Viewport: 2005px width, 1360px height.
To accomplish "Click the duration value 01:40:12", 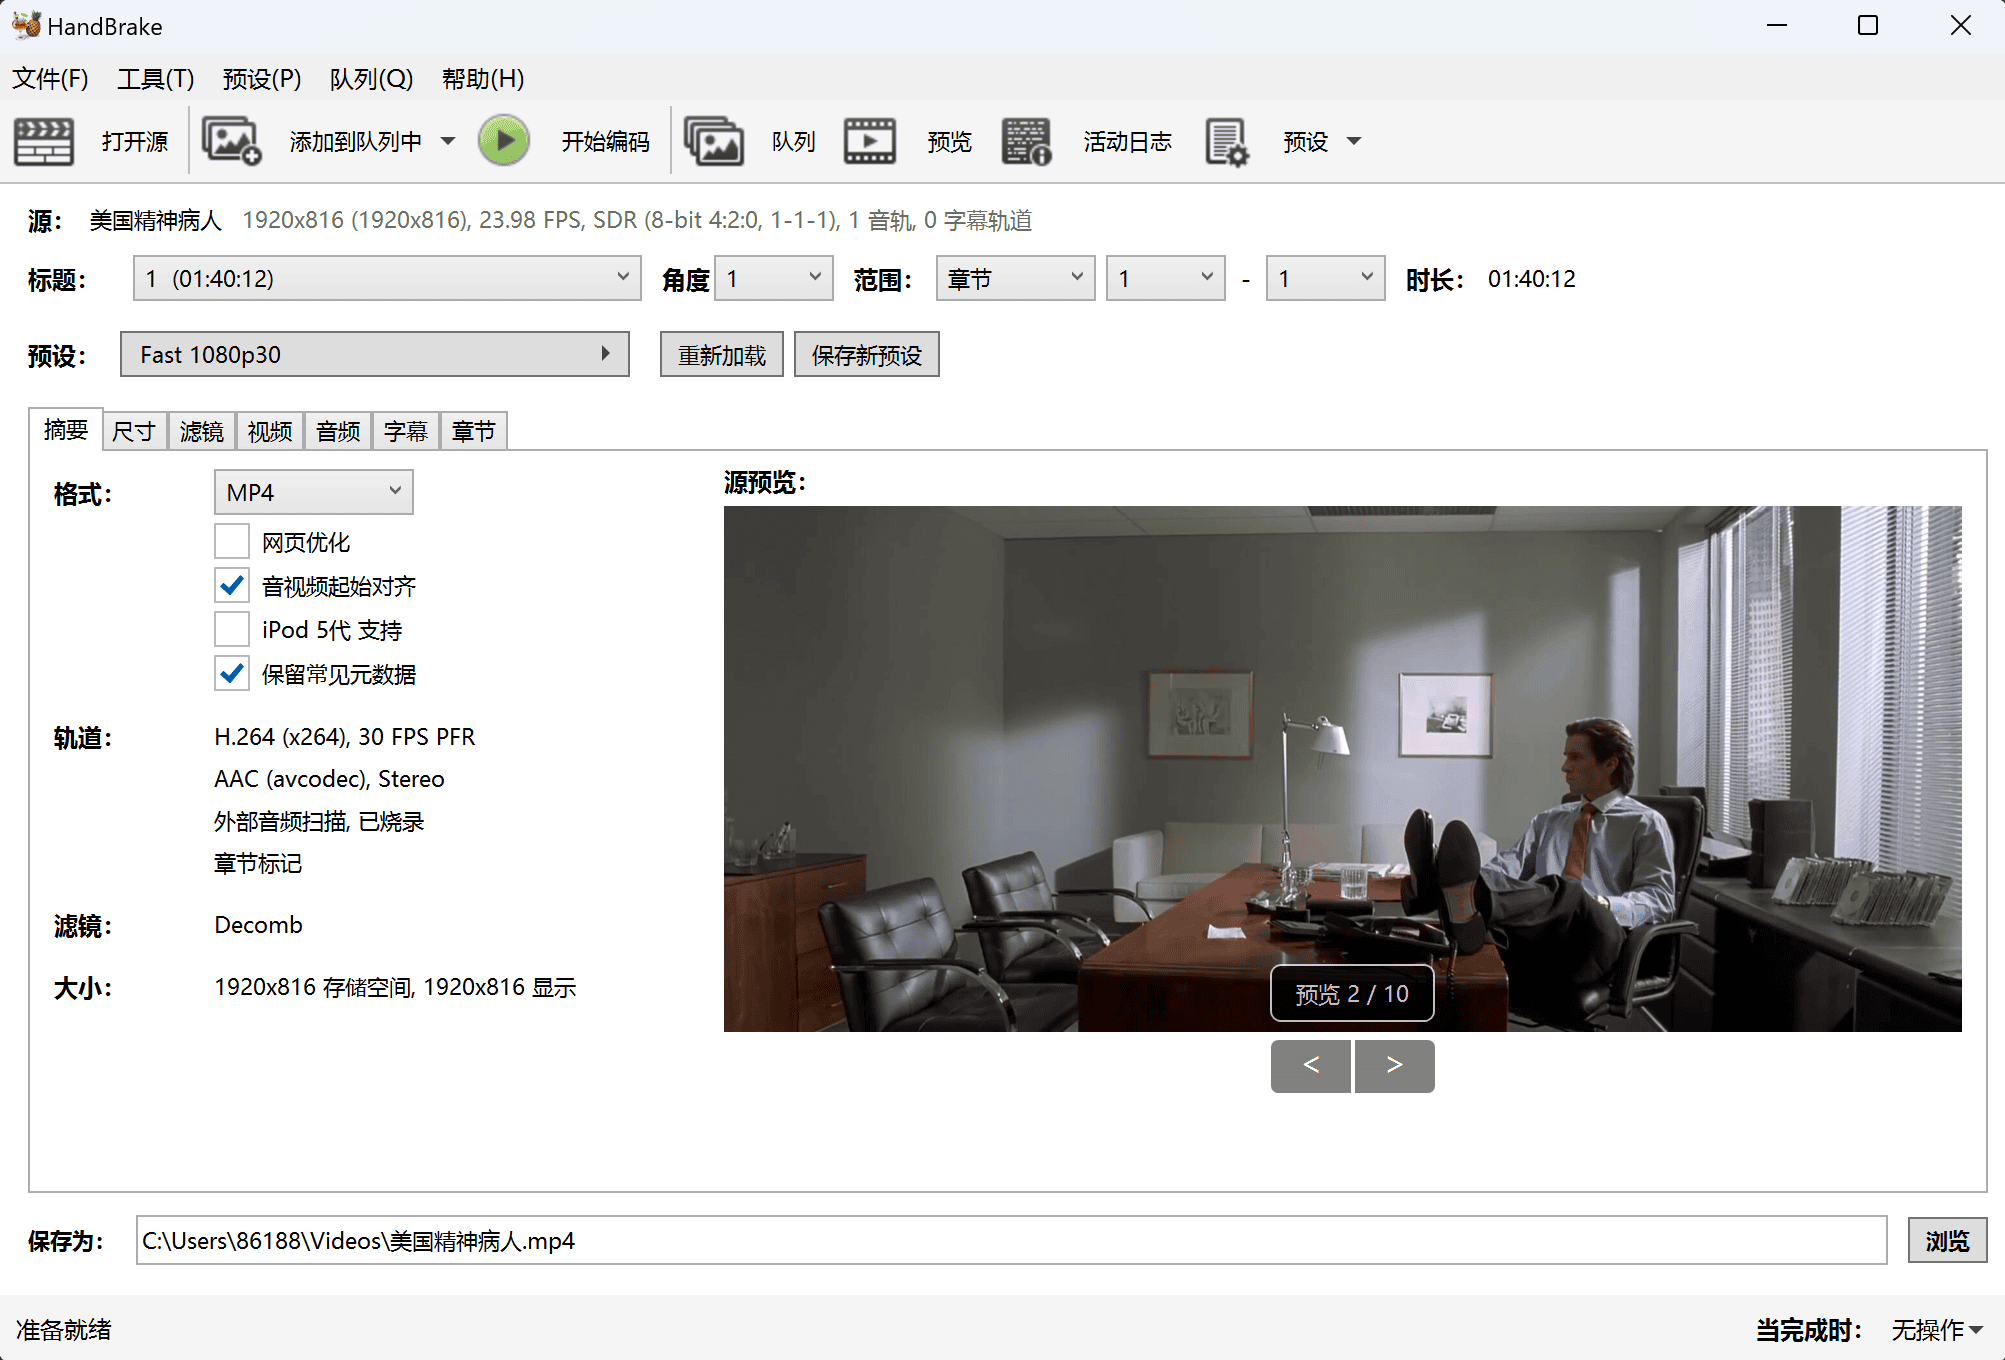I will pos(1531,279).
